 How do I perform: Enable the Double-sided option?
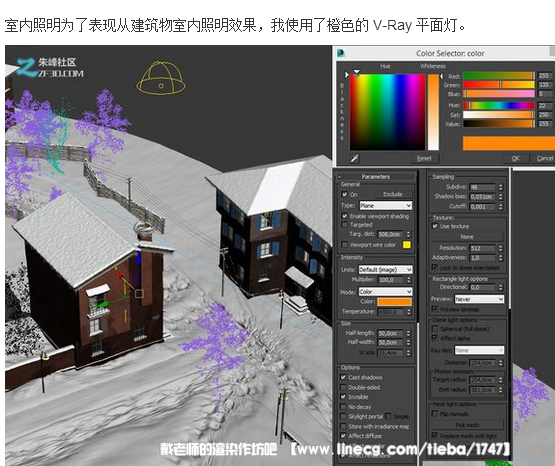click(x=343, y=387)
